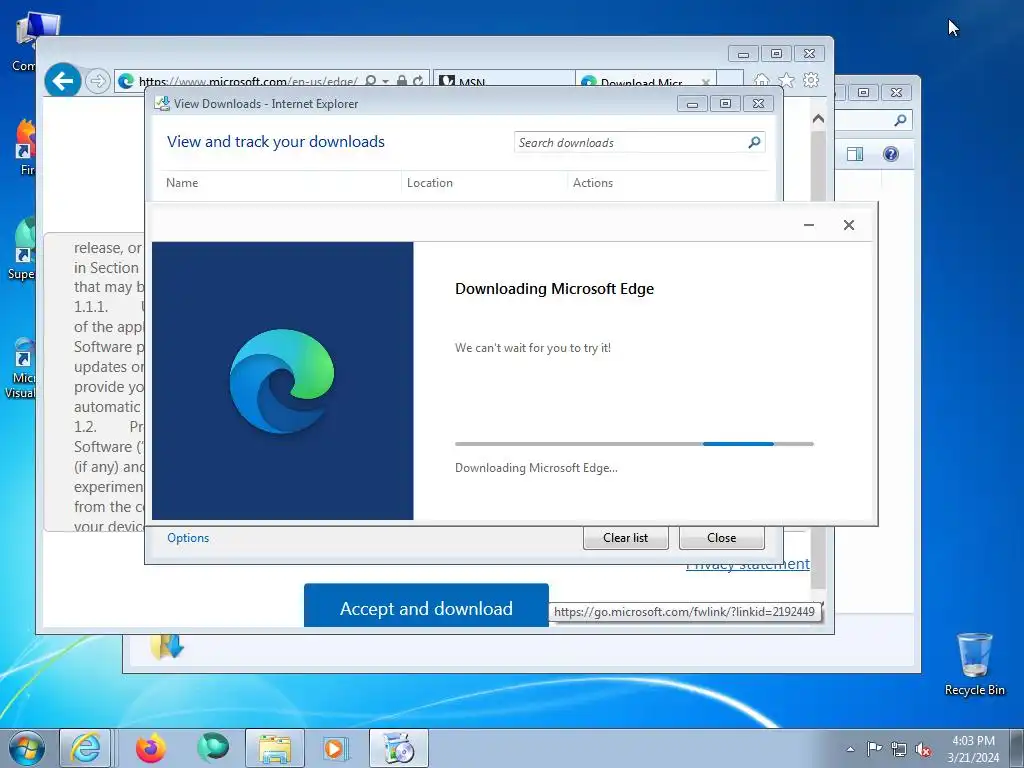Open IE tools gear icon
This screenshot has width=1024, height=768.
811,80
